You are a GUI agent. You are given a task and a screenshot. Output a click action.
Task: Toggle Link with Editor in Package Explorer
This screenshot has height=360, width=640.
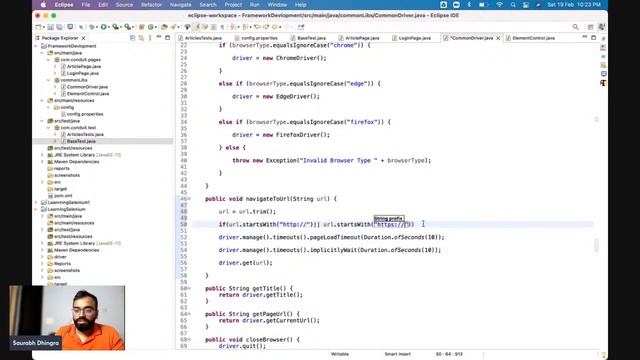[141, 38]
